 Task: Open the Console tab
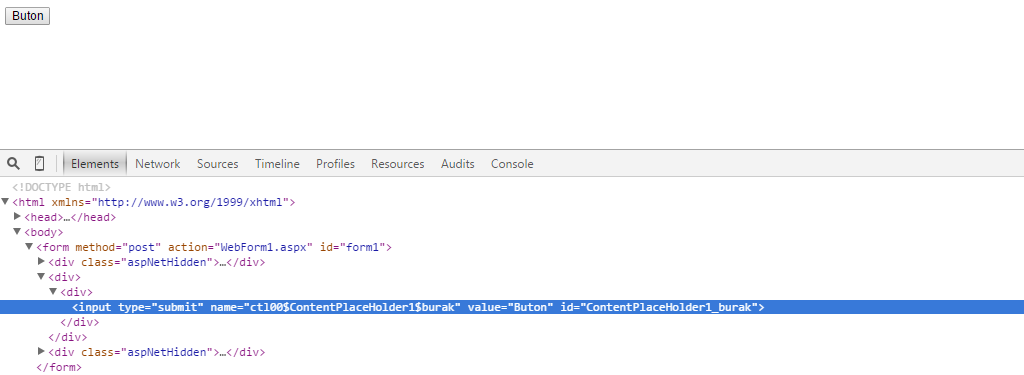[x=512, y=164]
